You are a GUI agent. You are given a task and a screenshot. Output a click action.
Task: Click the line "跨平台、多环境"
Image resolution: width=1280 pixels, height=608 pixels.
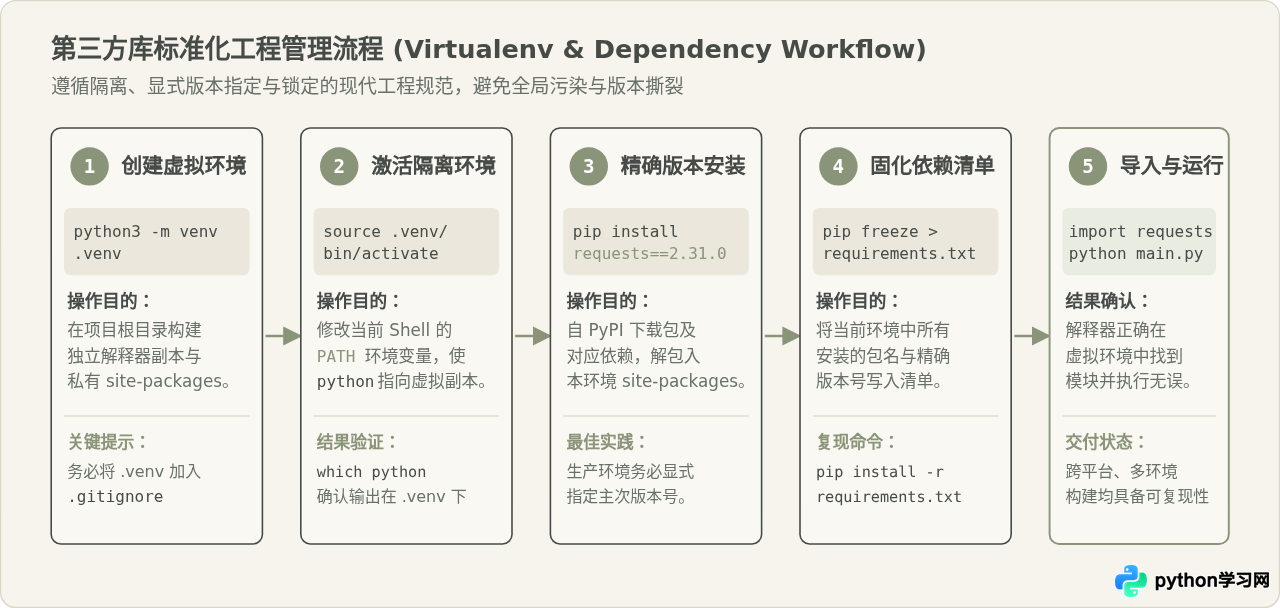tap(1121, 472)
